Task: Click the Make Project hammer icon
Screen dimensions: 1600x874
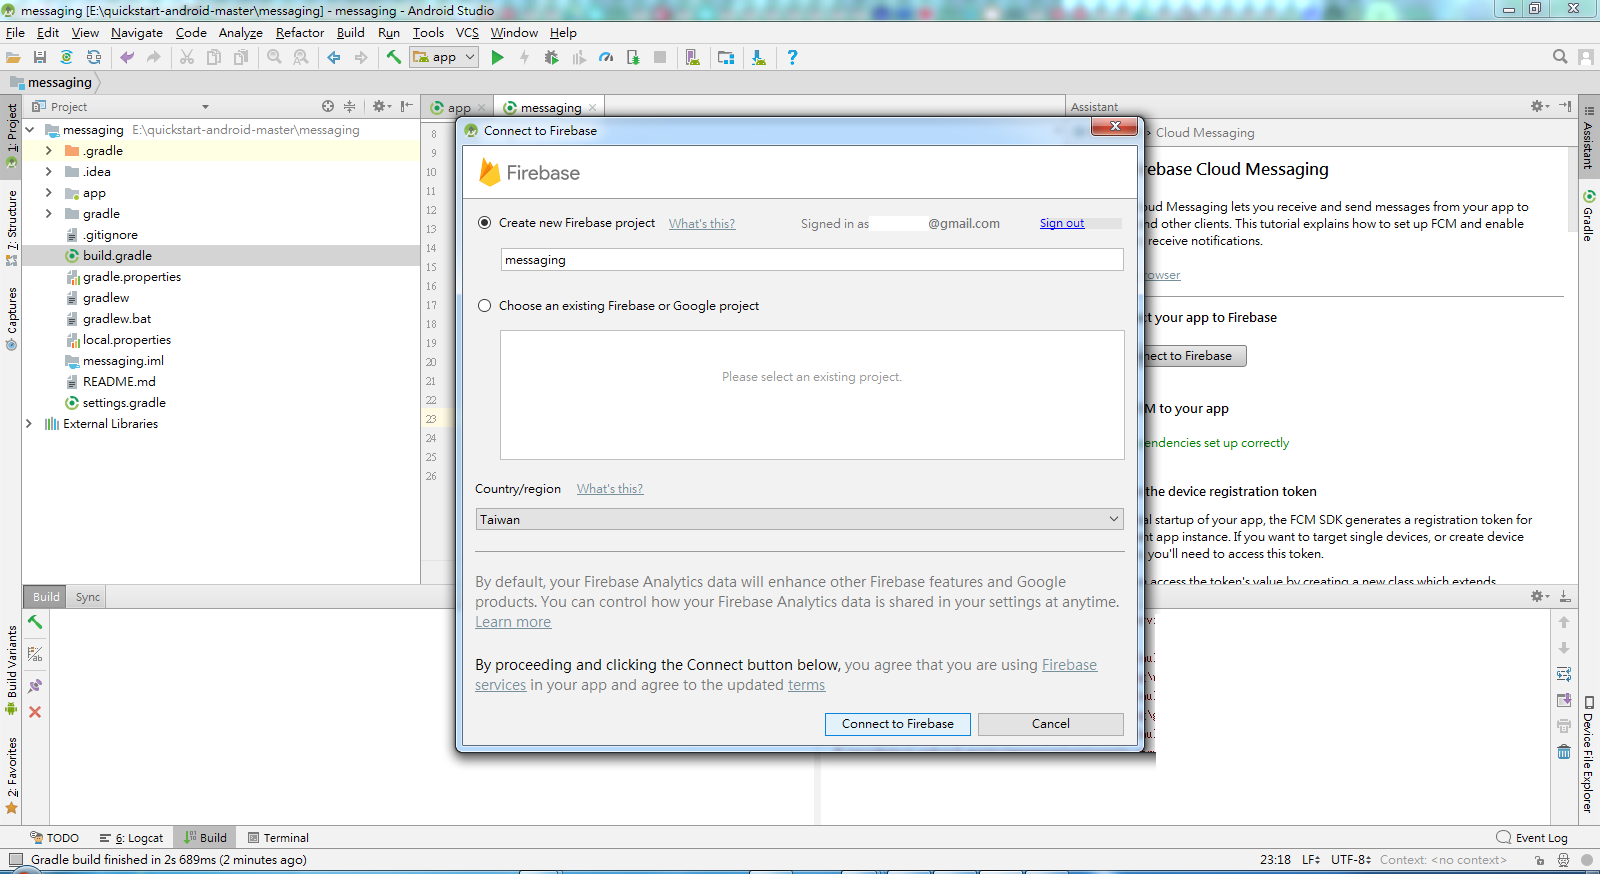Action: pyautogui.click(x=394, y=58)
